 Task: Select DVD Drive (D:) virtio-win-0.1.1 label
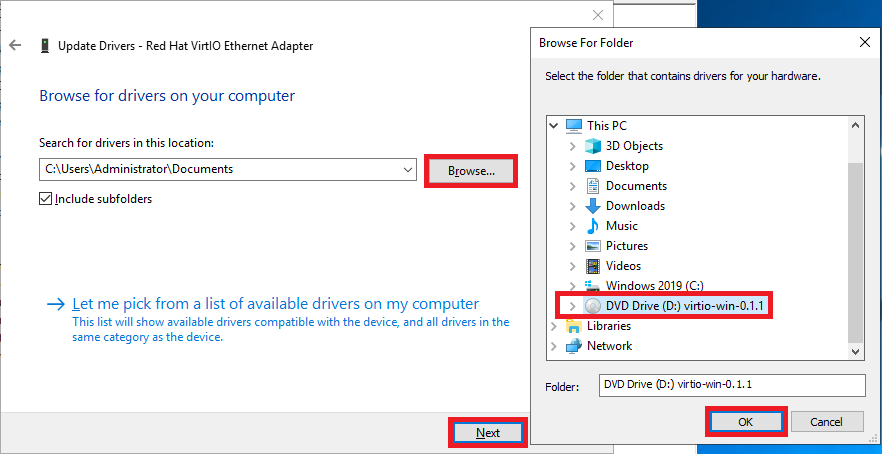coord(686,305)
